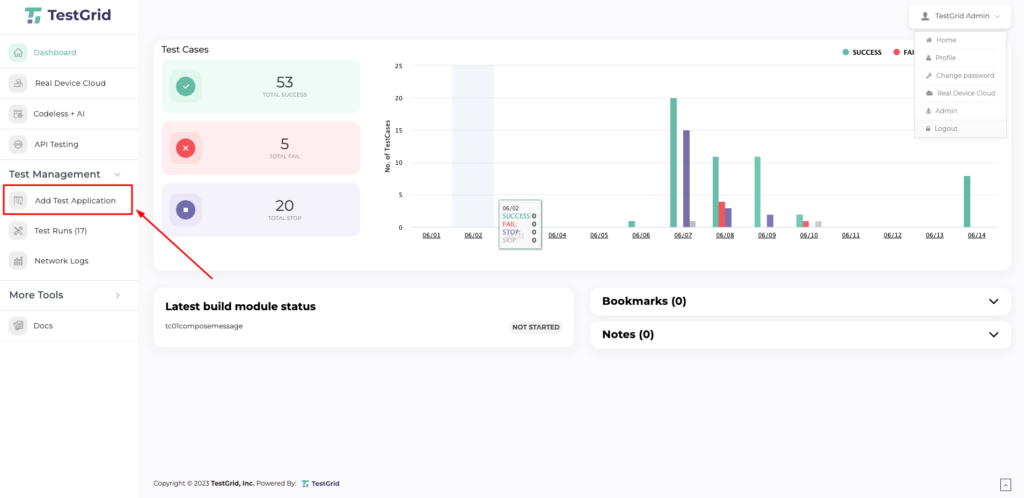Click the cloud icon in the user menu
1024x498 pixels.
click(x=929, y=93)
